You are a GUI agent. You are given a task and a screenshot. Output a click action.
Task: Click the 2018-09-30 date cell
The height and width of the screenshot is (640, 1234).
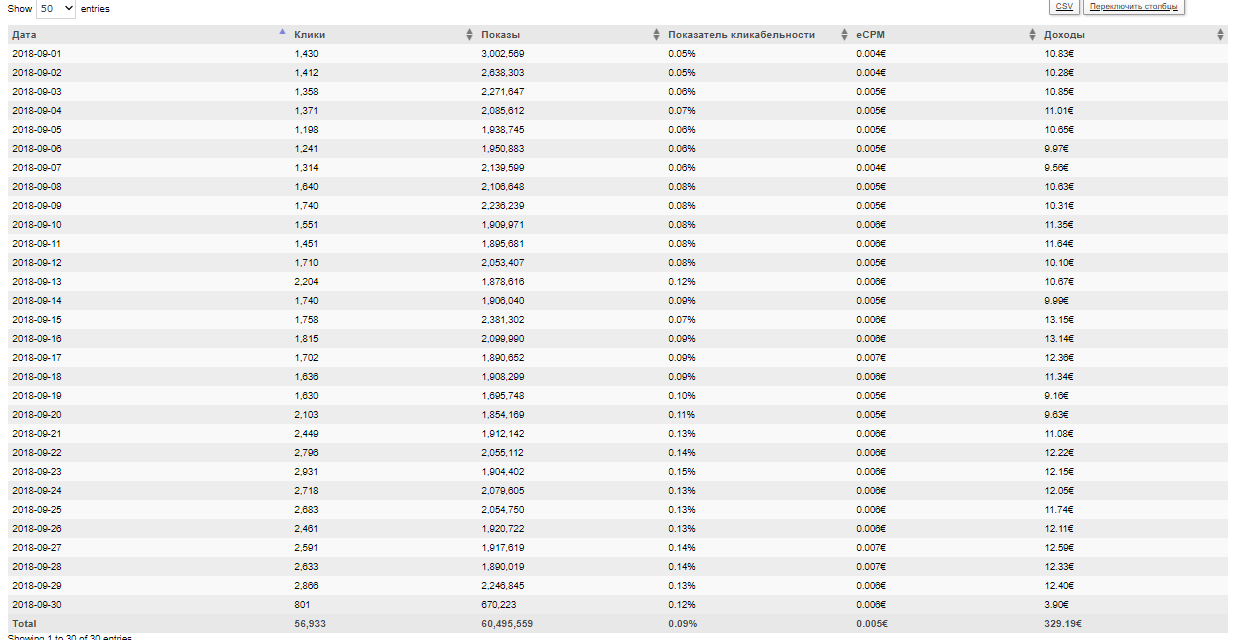click(x=37, y=605)
